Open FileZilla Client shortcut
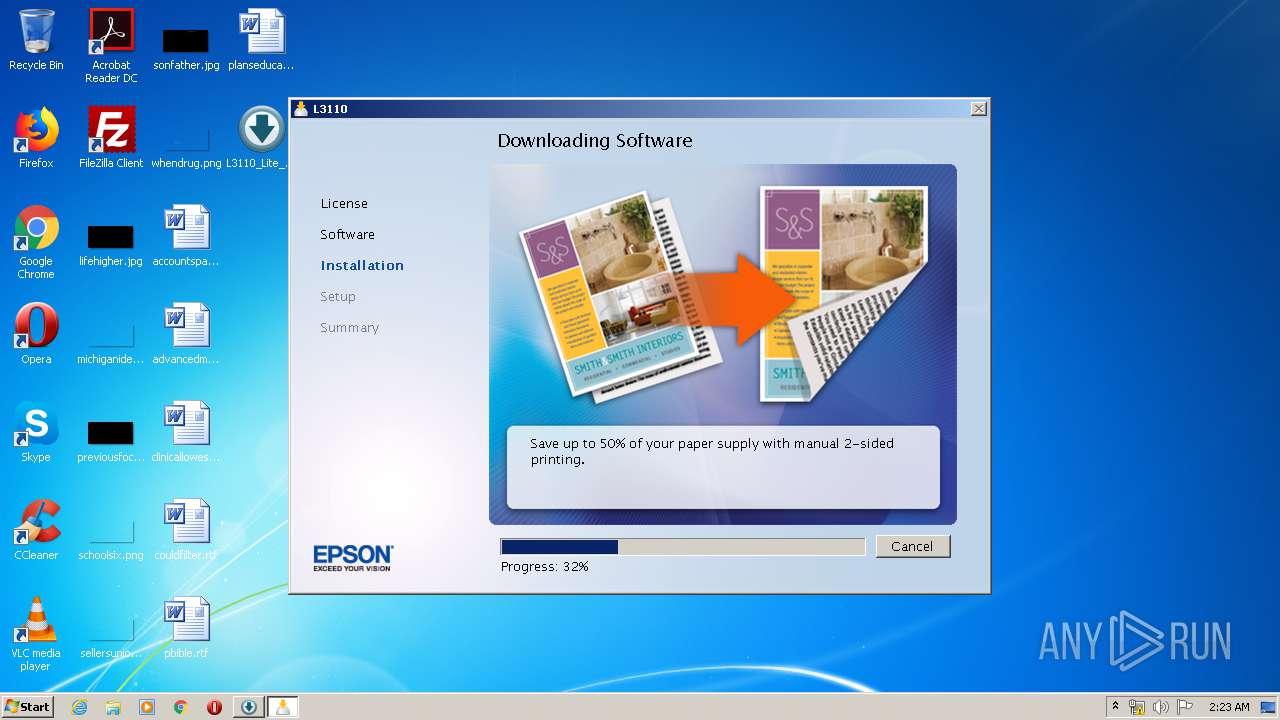The width and height of the screenshot is (1280, 720). click(x=111, y=138)
